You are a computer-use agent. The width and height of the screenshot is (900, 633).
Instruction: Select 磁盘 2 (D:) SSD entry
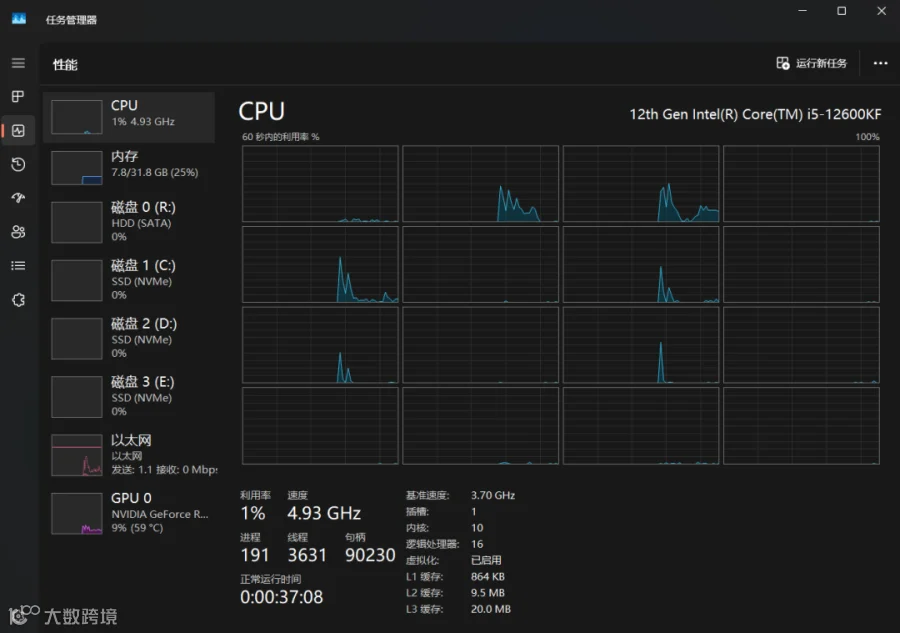point(129,339)
